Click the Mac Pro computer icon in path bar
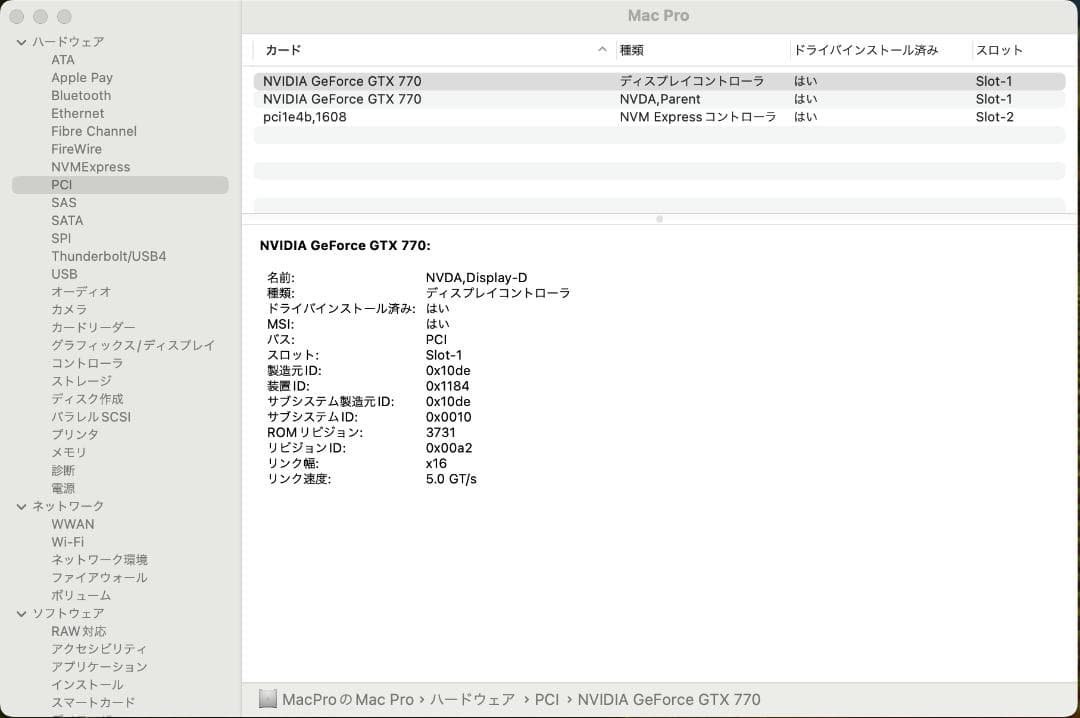Screen dimensions: 1080x718 click(x=268, y=699)
